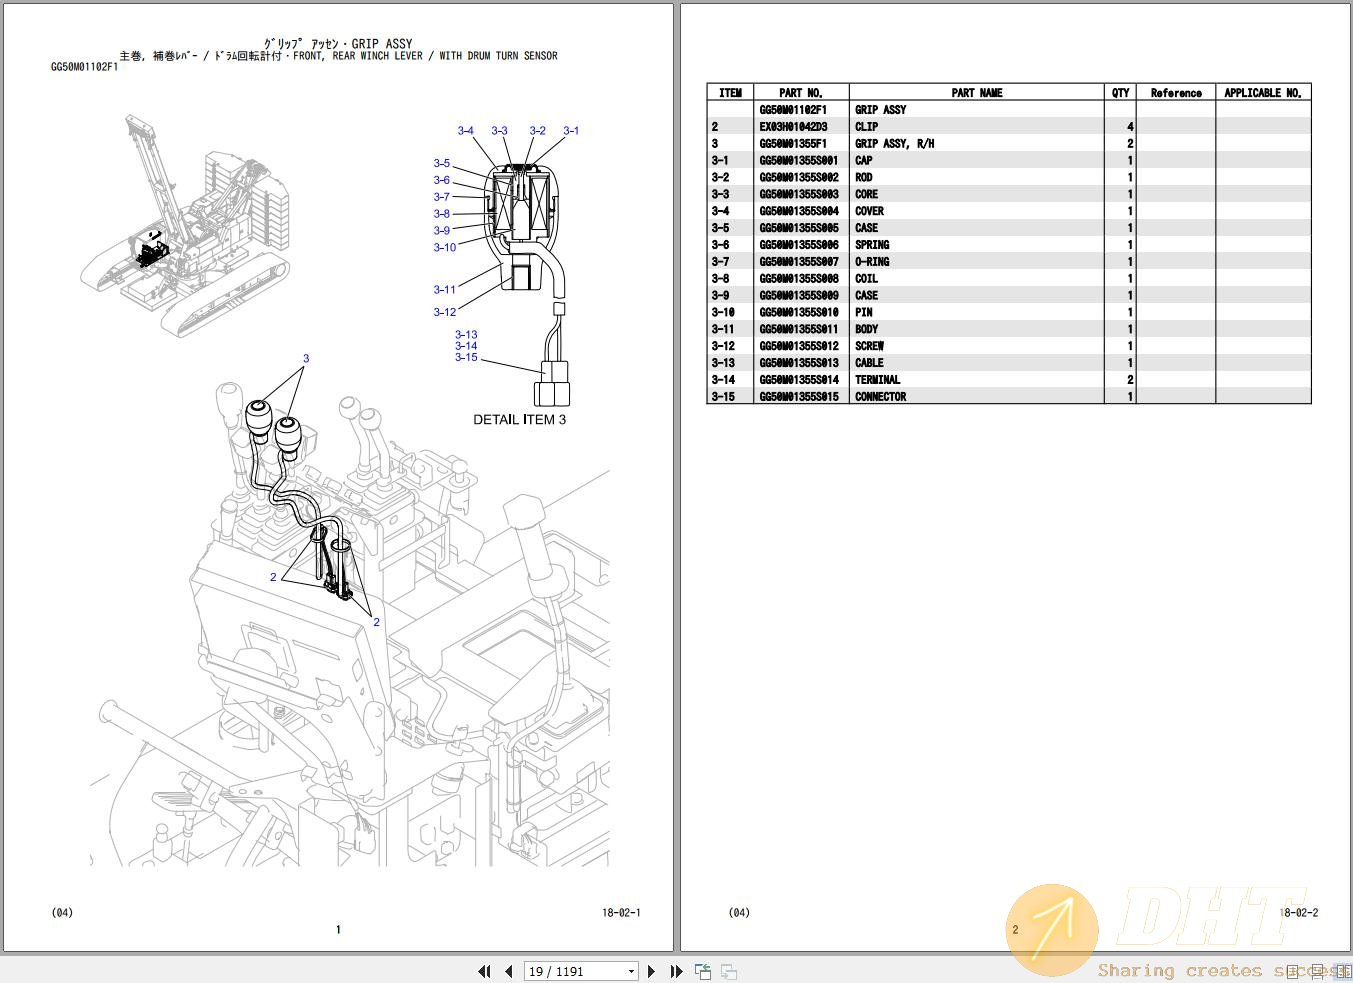Click the 18-02-1 page code

pos(621,912)
